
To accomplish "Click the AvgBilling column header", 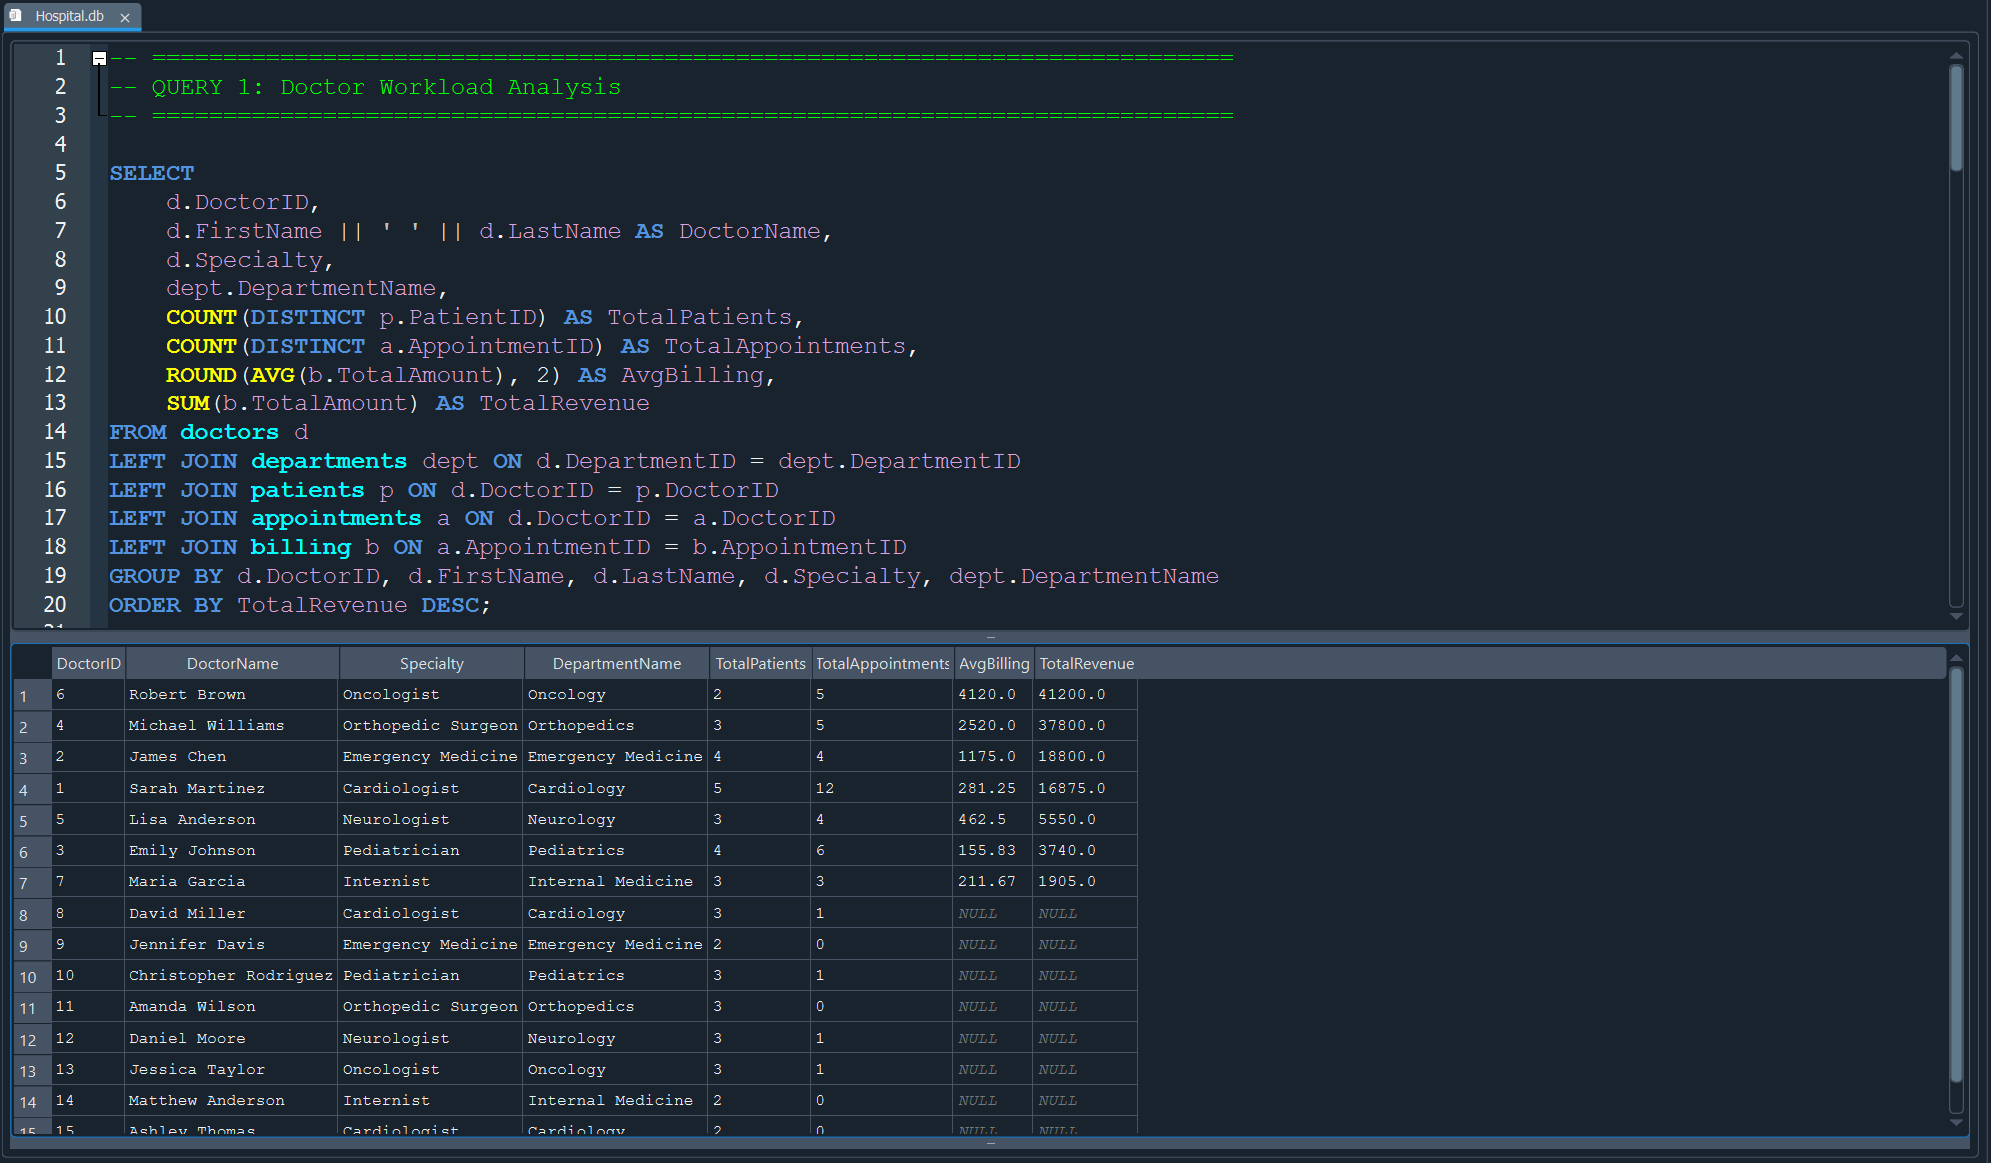I will click(x=993, y=663).
